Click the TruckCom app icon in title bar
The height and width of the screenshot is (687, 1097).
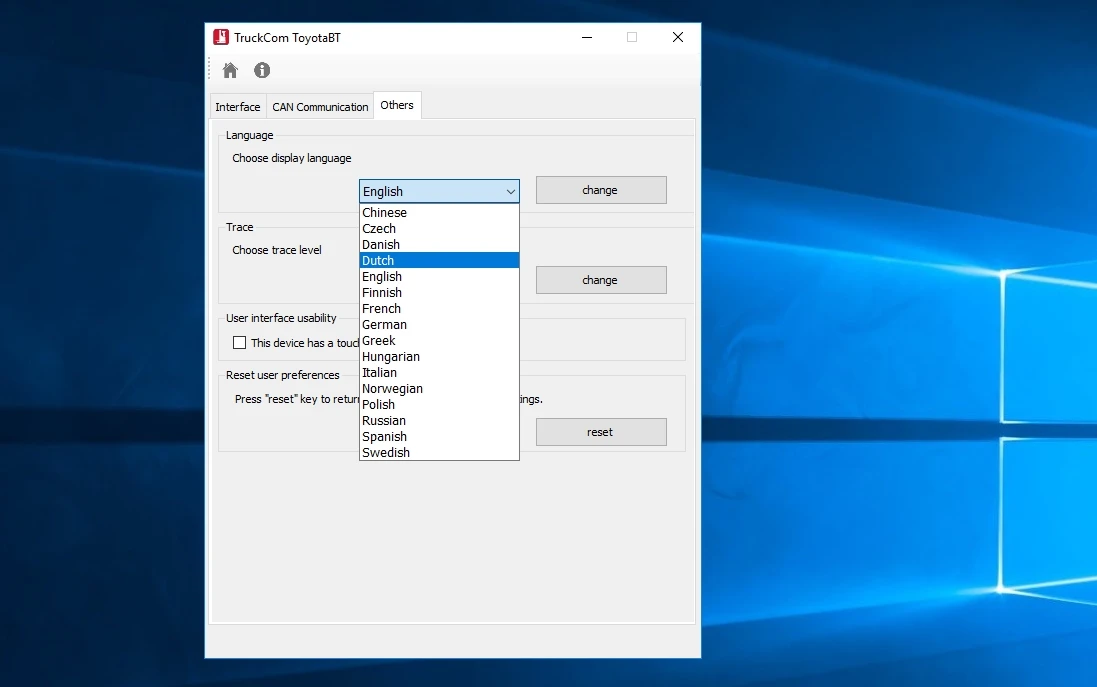click(x=221, y=37)
